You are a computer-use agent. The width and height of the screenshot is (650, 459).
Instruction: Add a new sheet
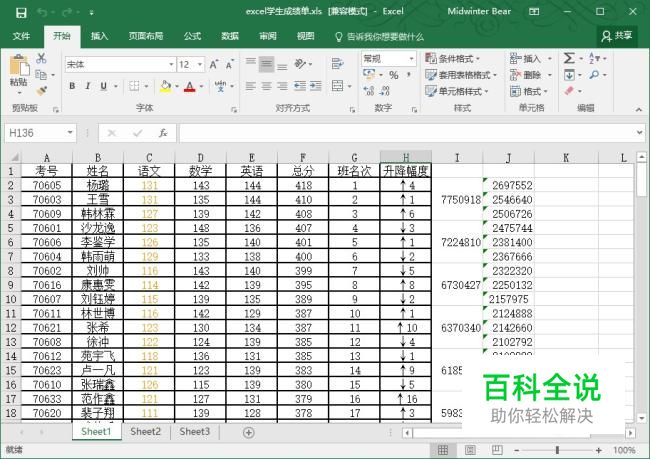click(248, 433)
